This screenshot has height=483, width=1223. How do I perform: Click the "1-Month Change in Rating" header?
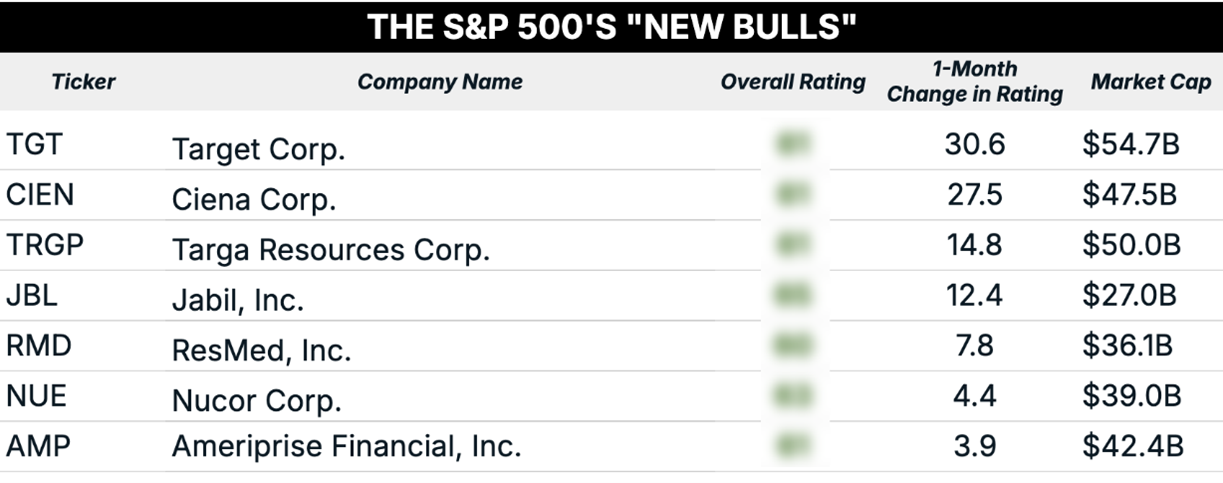(975, 82)
